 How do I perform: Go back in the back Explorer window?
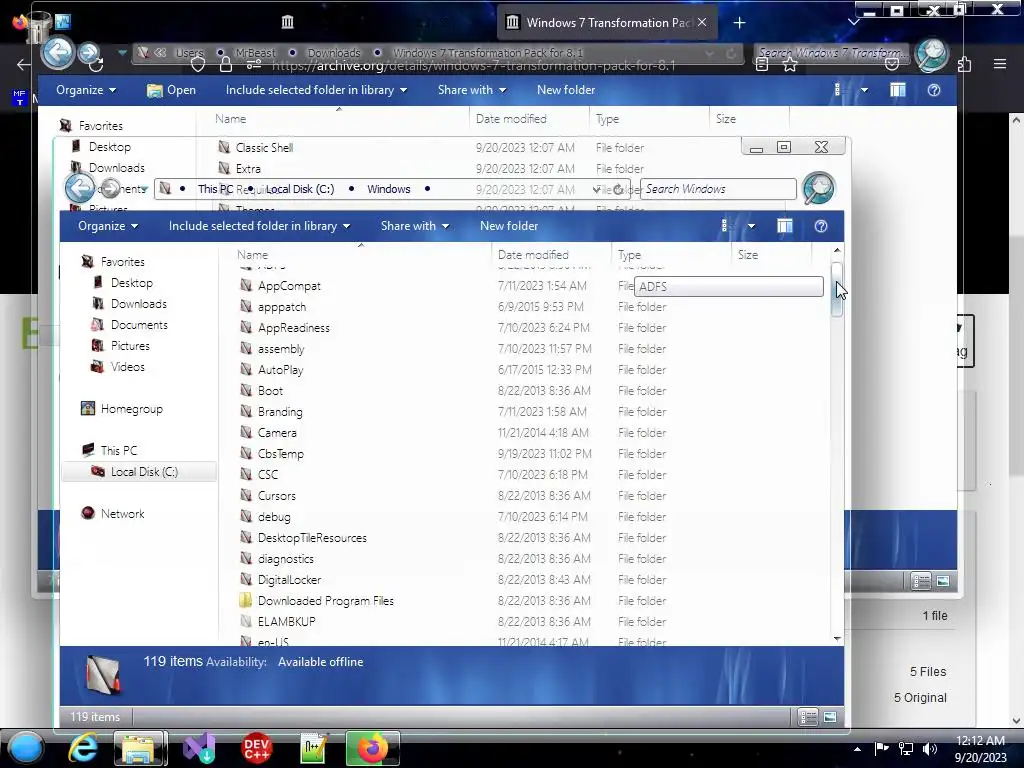tap(58, 52)
